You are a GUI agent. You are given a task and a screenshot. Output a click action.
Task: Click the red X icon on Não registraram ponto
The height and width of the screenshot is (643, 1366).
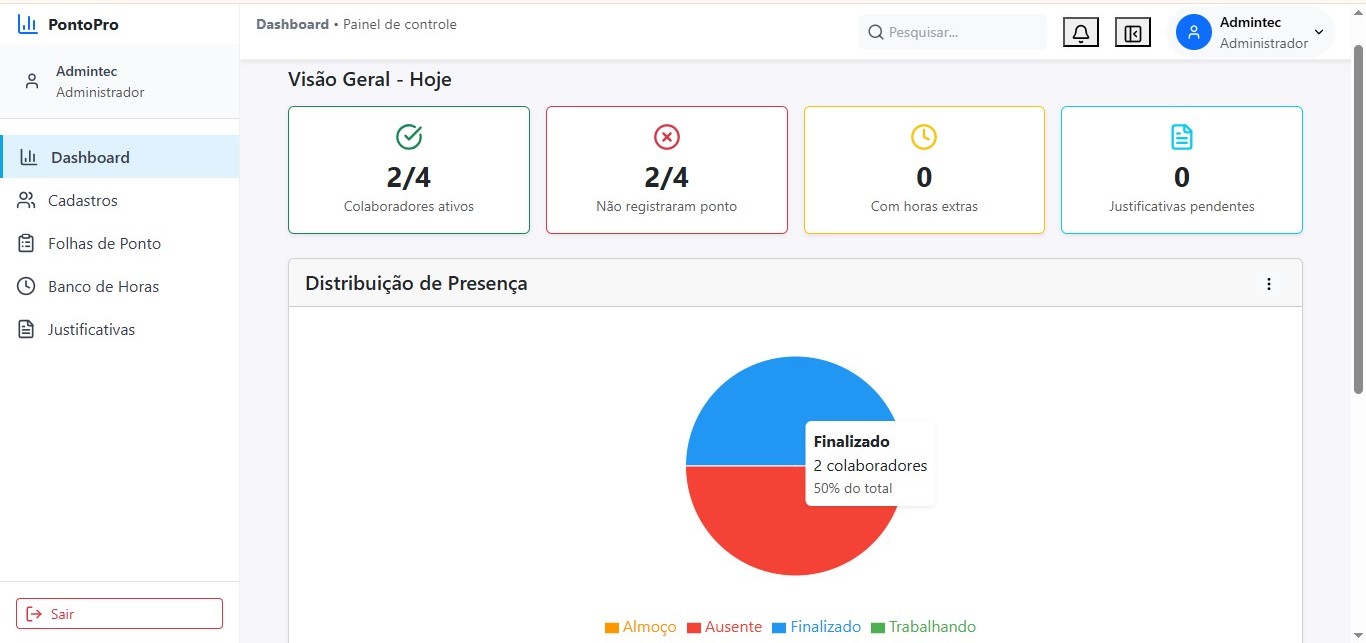666,137
